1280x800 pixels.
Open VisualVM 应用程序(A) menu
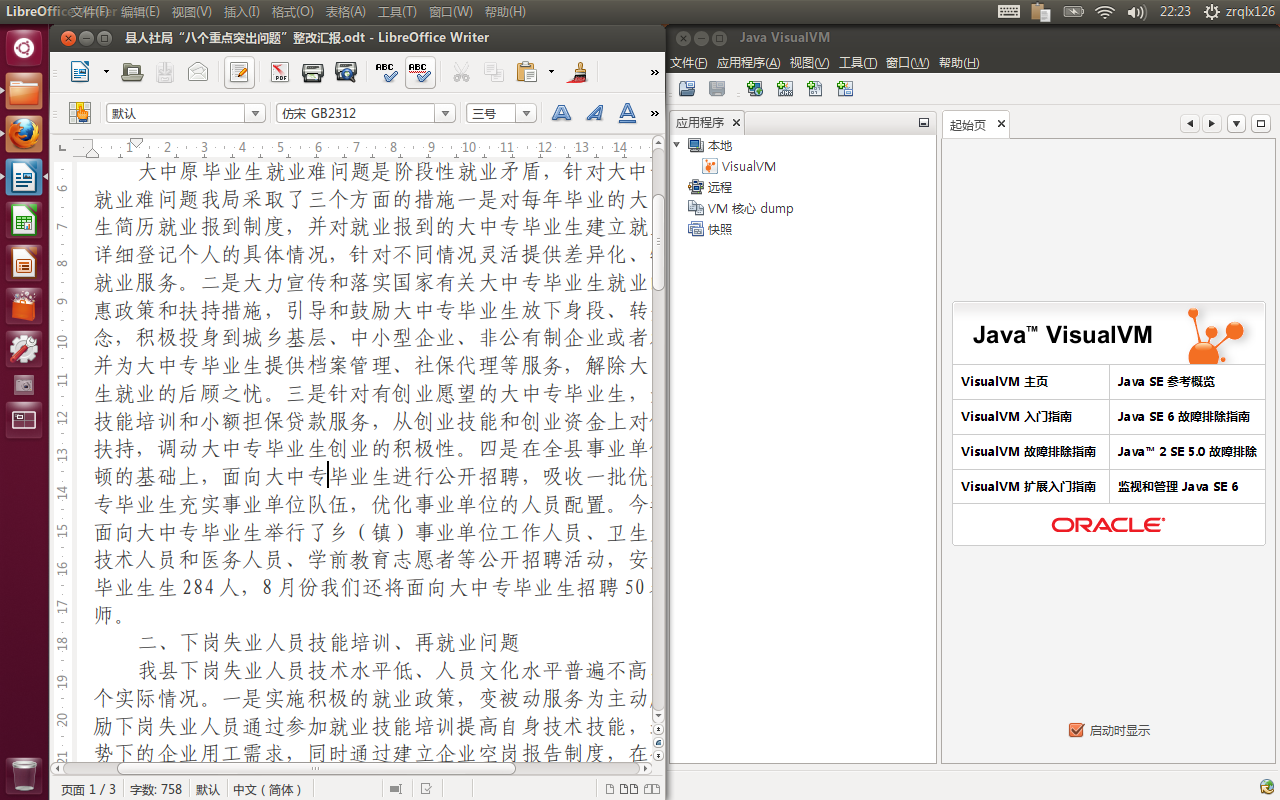coord(748,63)
